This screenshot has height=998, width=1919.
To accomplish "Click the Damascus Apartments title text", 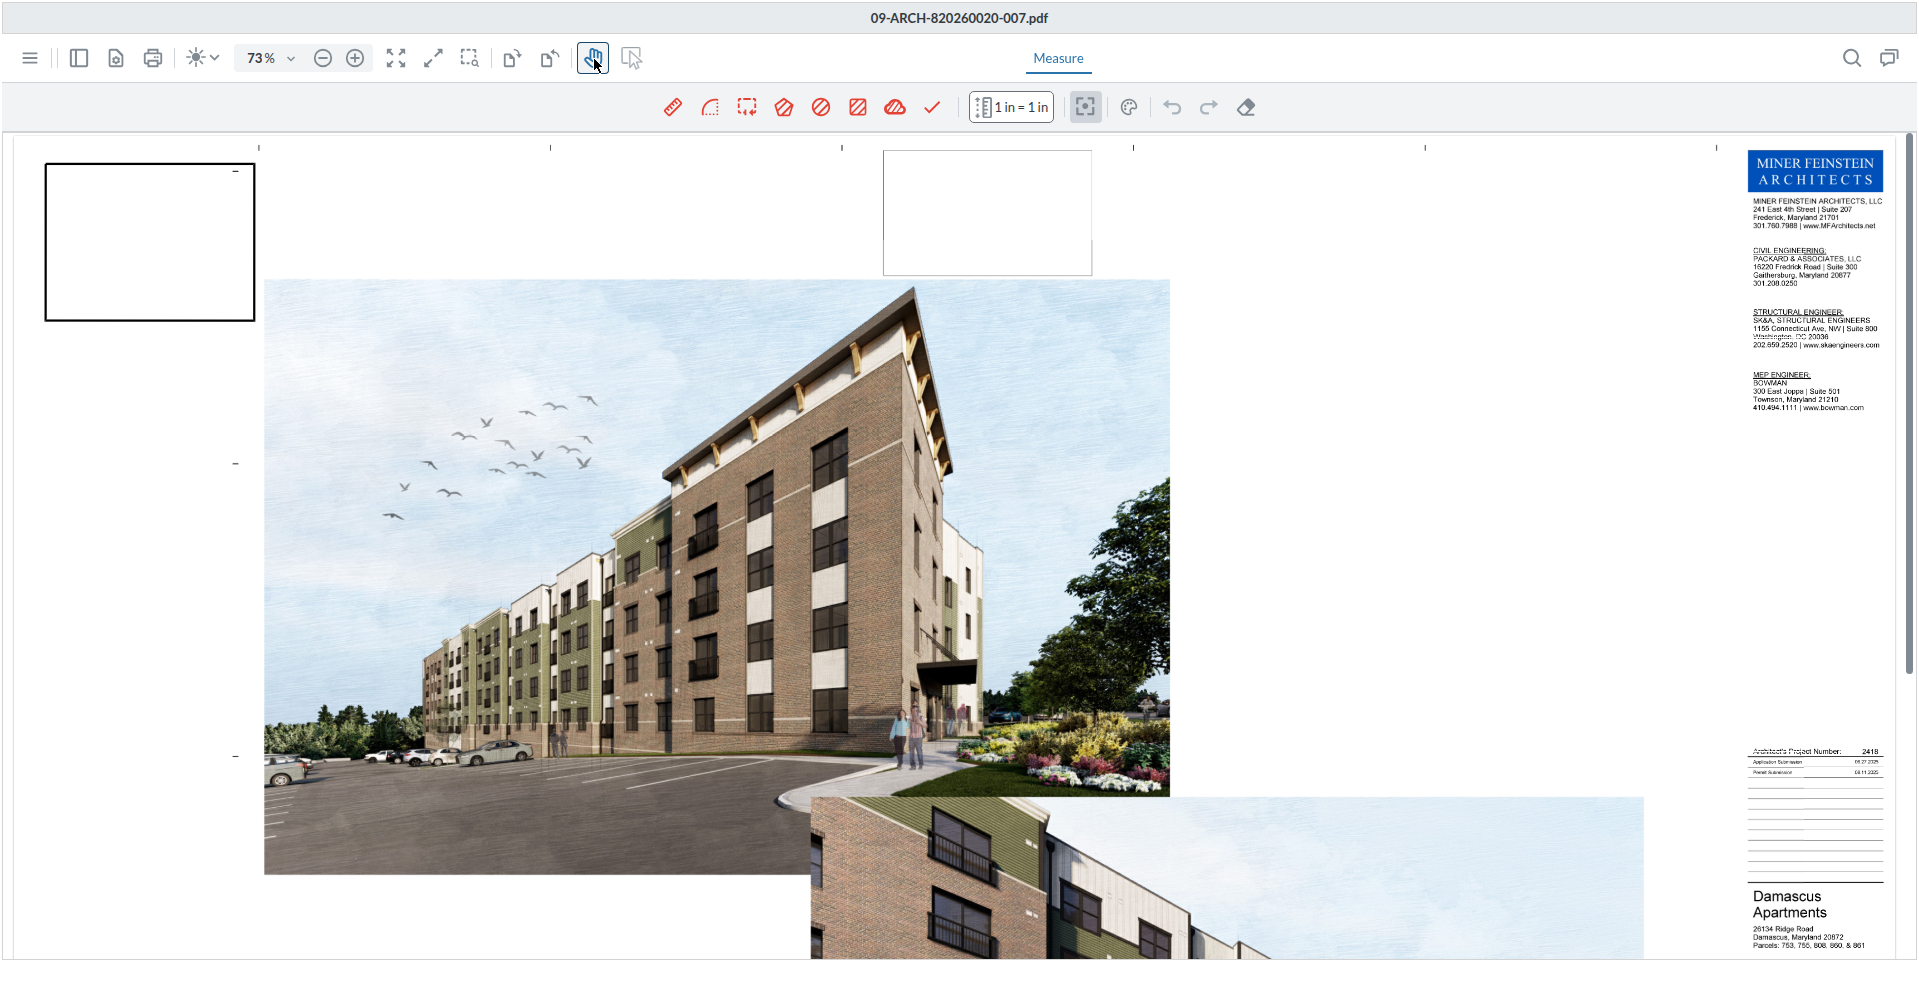I will [x=1789, y=904].
